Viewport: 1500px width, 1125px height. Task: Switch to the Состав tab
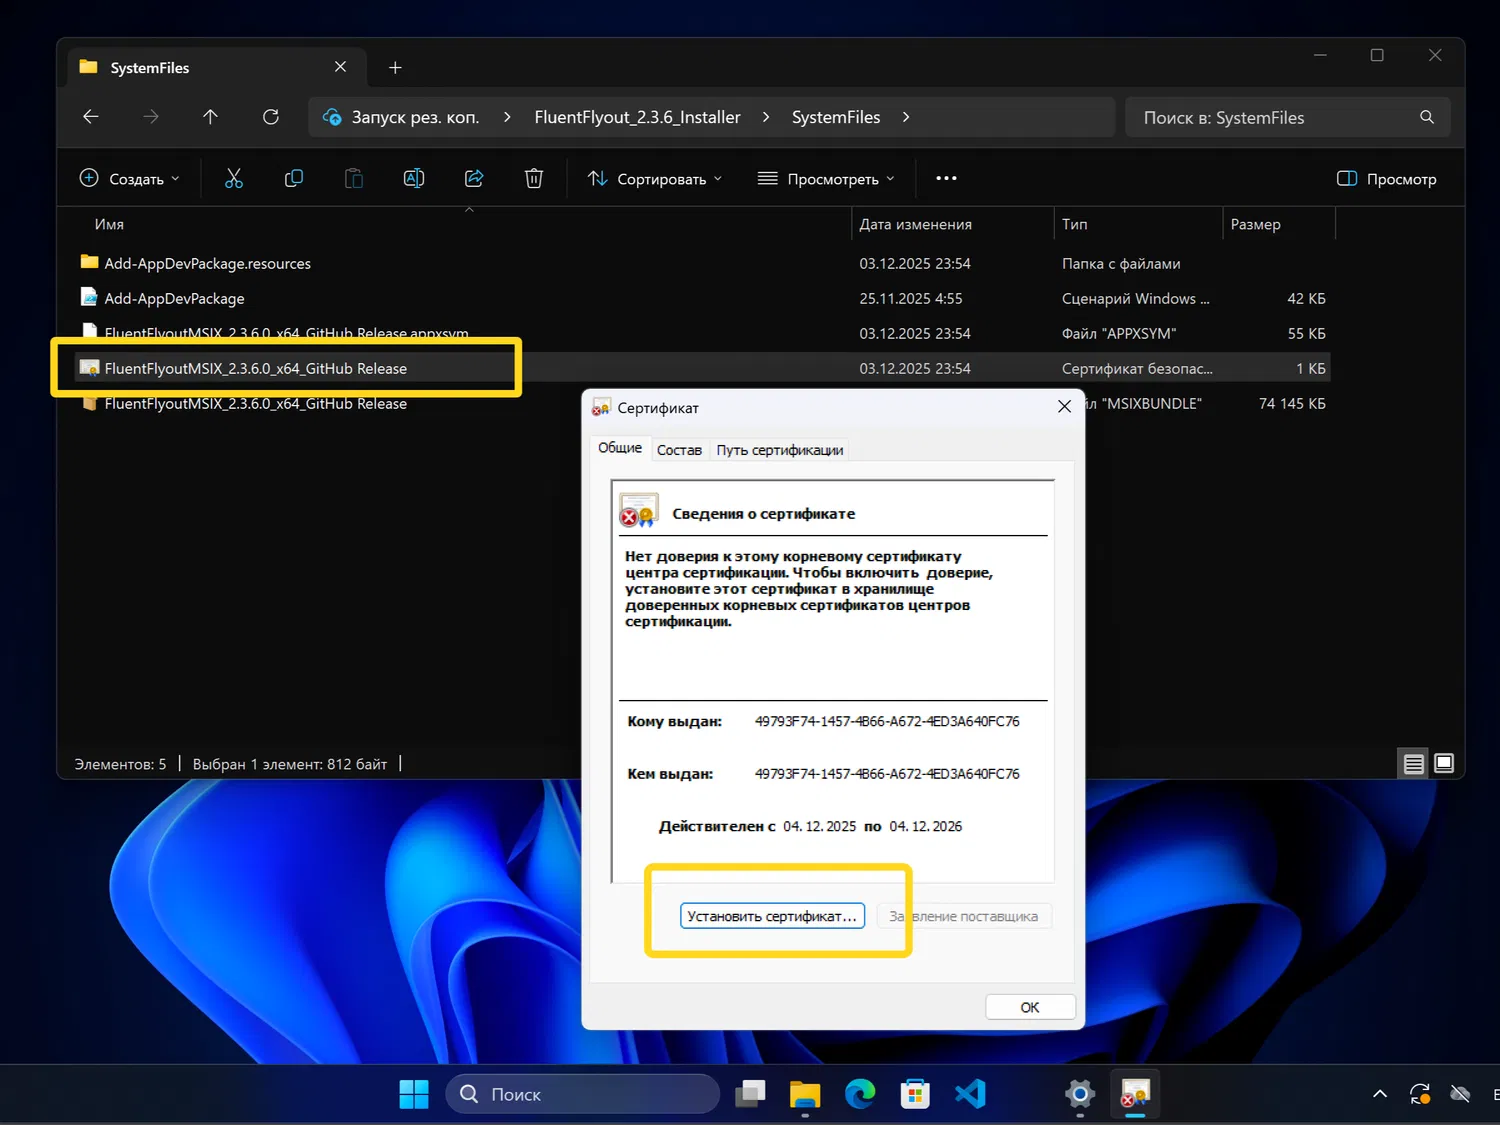679,450
